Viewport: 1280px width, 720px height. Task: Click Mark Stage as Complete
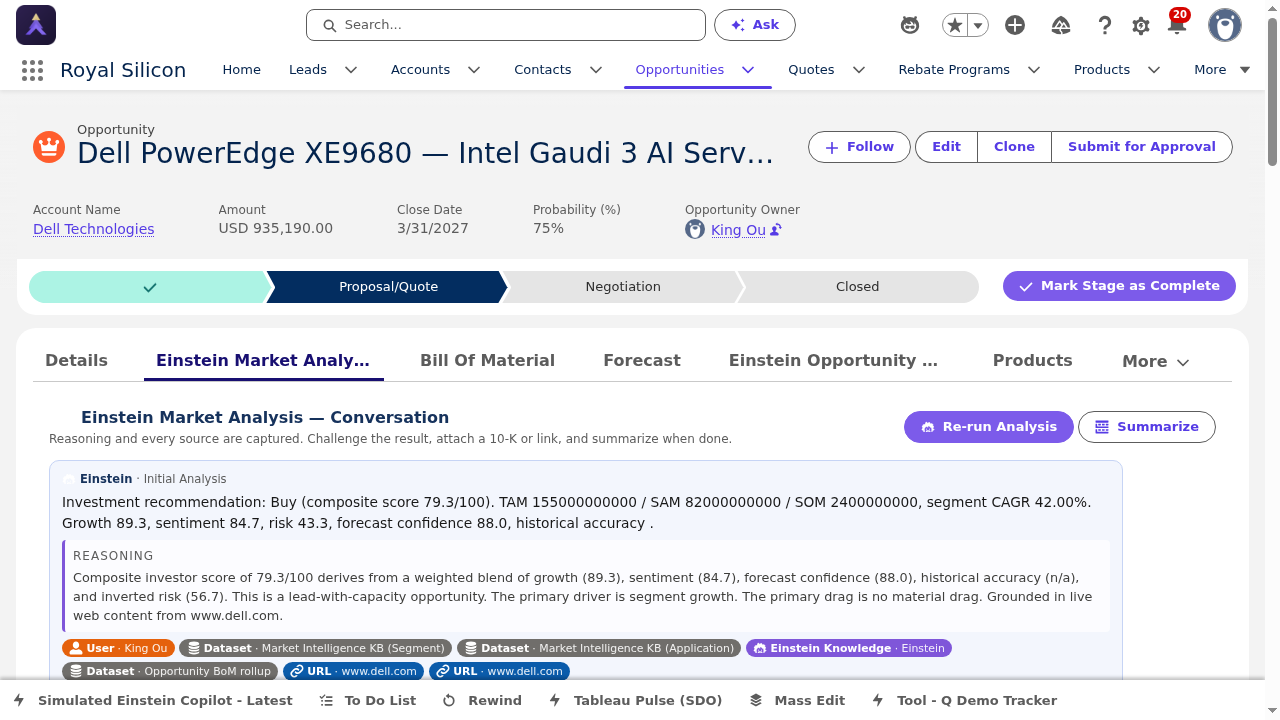coord(1119,286)
